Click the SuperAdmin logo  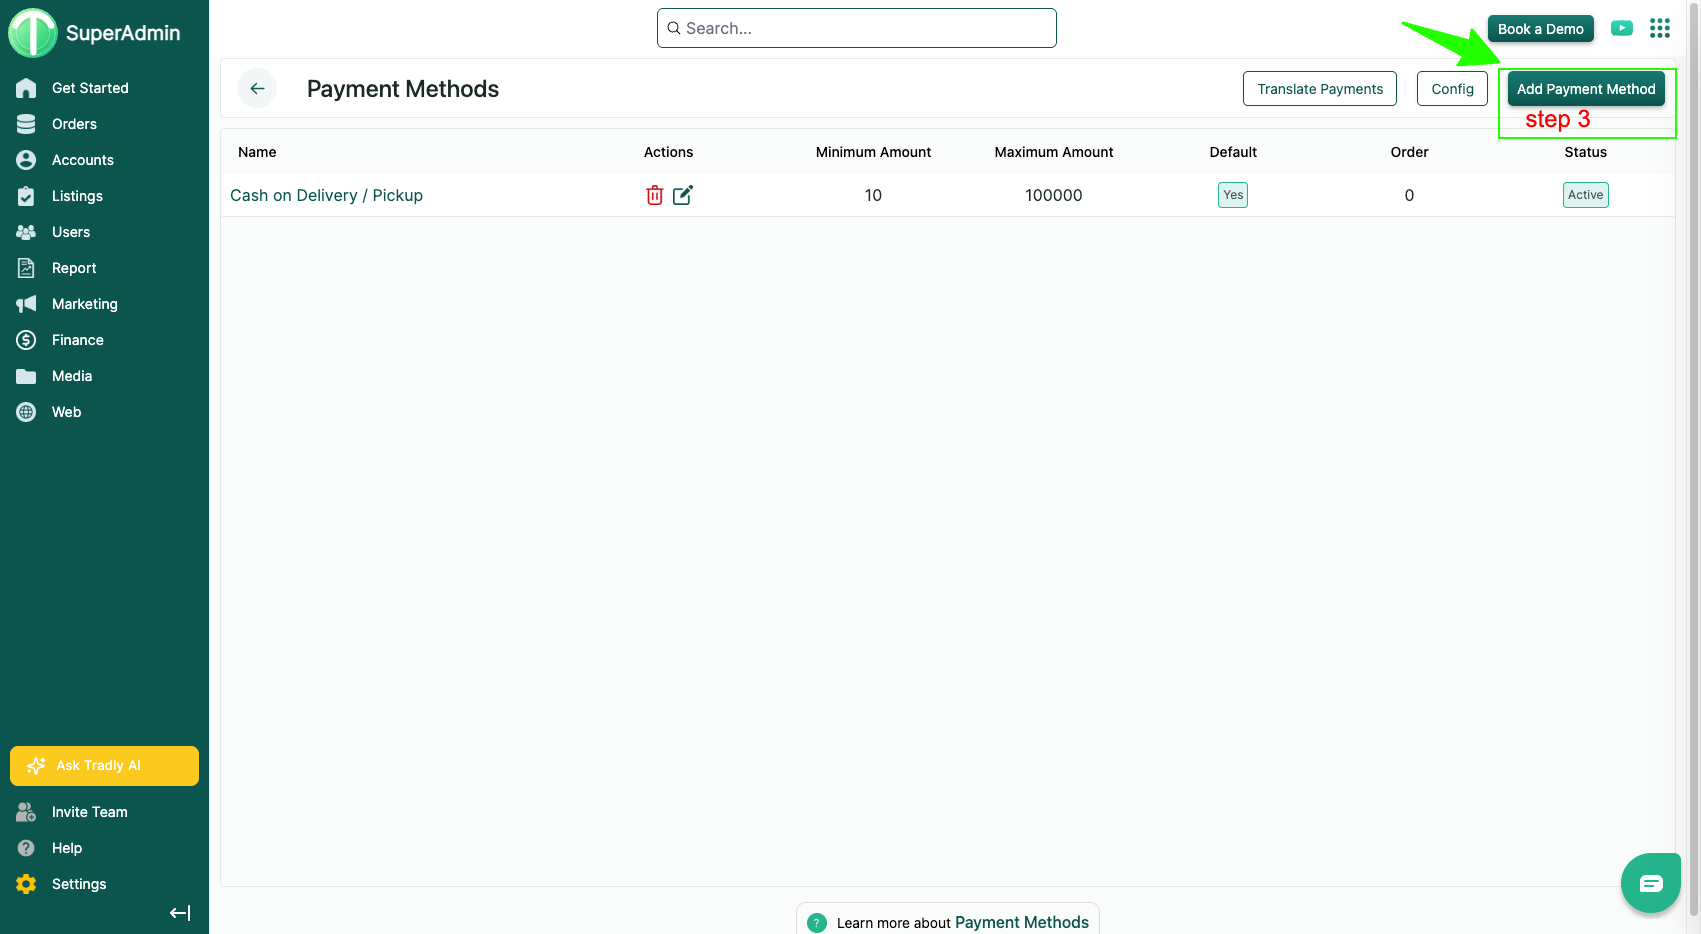[33, 33]
